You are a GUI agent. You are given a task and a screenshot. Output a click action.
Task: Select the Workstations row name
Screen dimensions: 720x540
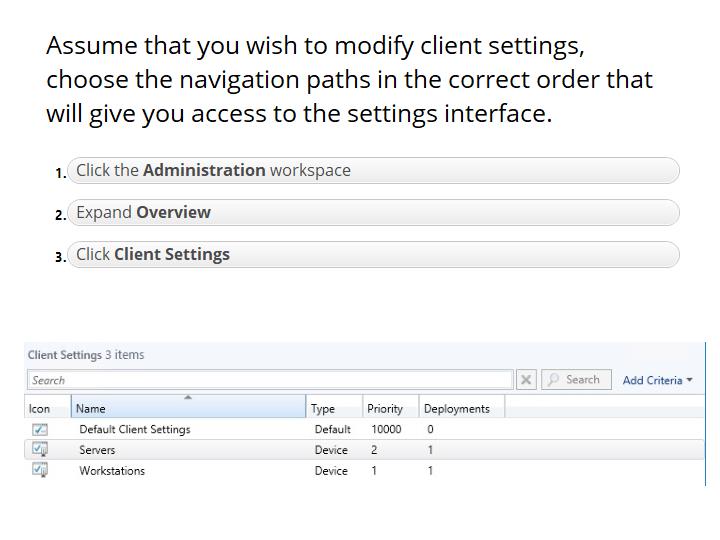112,471
